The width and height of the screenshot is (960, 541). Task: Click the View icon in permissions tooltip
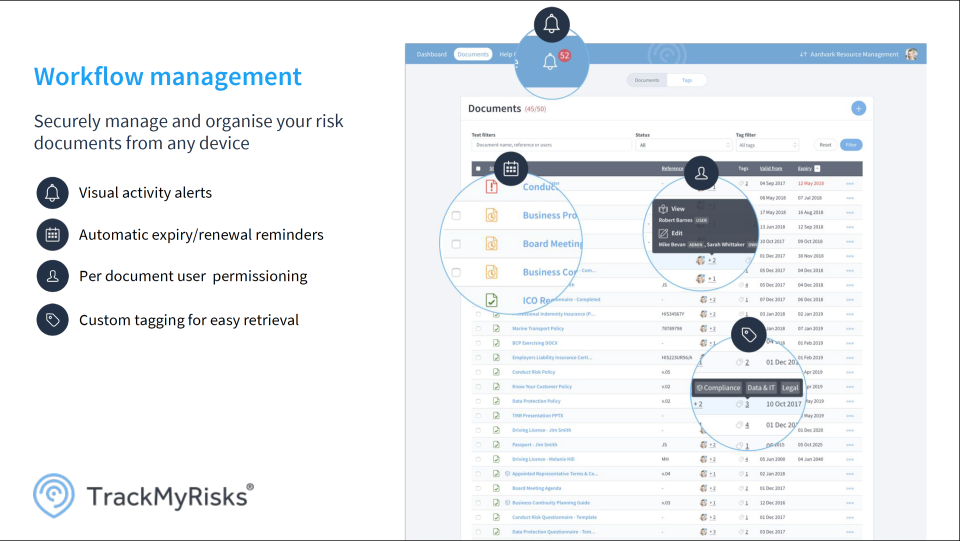click(663, 209)
